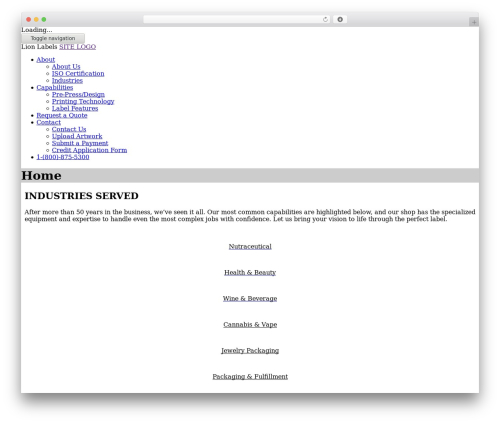Screen dimensions: 500x423
Task: Open Submit a Payment link
Action: pyautogui.click(x=80, y=144)
